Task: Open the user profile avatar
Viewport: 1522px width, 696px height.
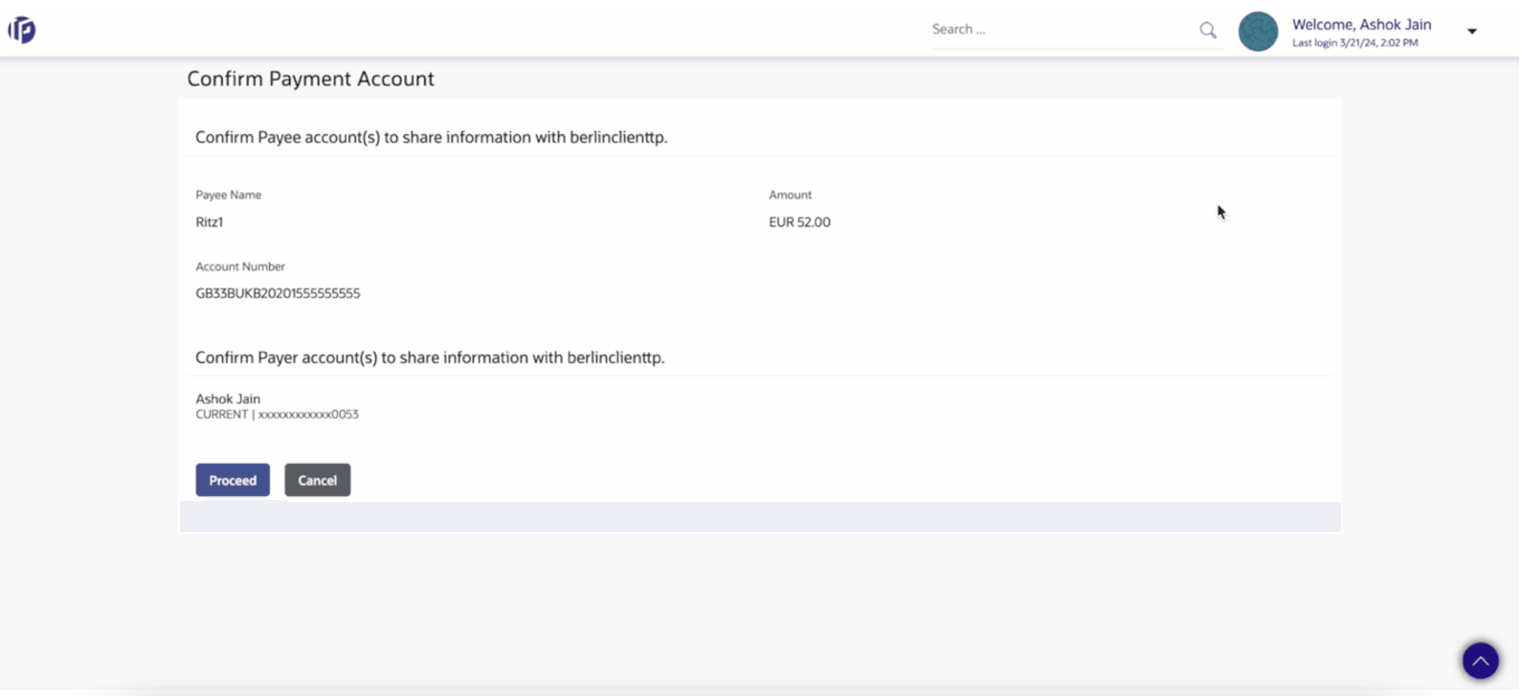Action: (1258, 32)
